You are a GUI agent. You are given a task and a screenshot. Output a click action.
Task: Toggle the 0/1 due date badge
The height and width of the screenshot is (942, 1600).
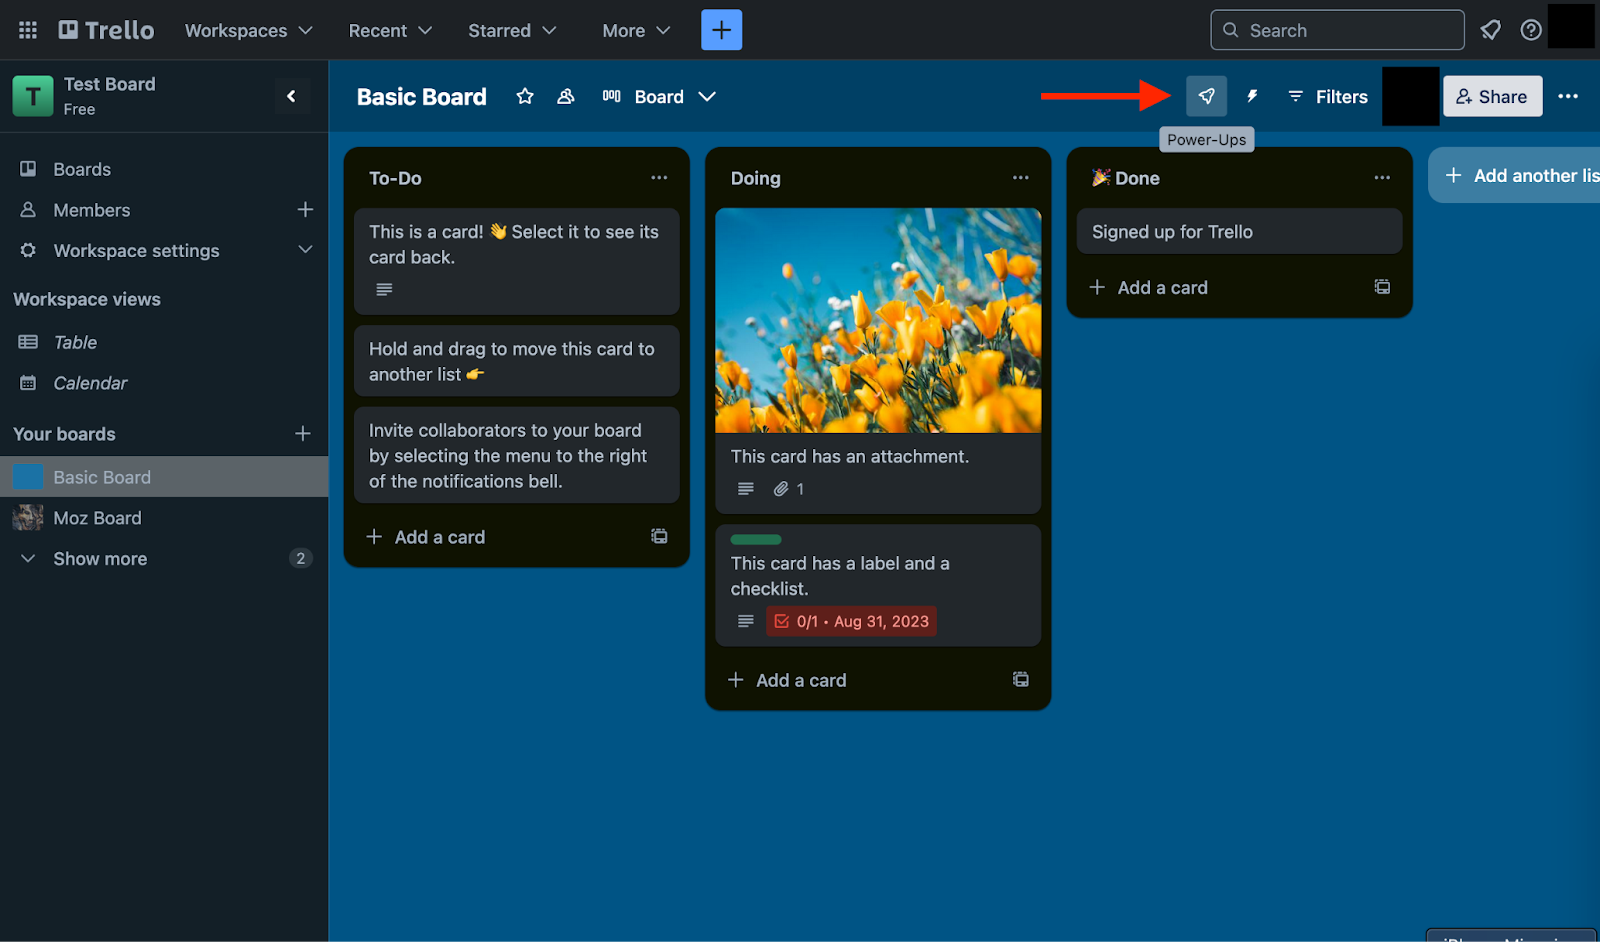tap(852, 621)
